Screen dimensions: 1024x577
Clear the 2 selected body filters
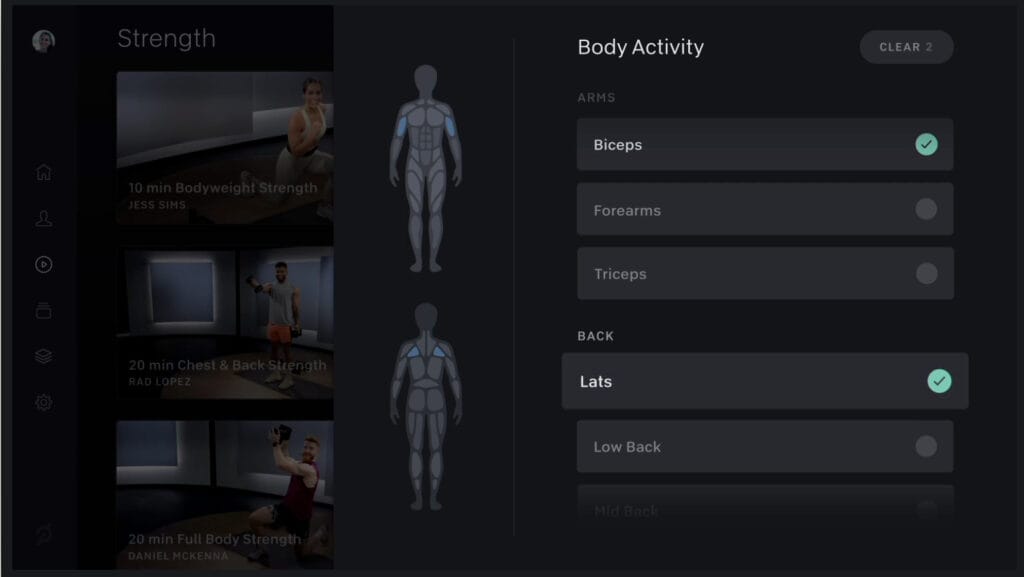click(906, 47)
